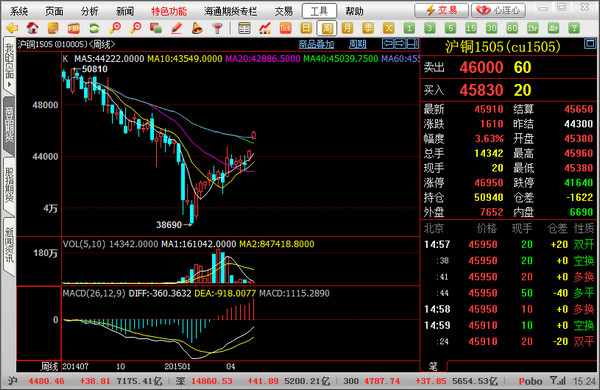This screenshot has width=600, height=390.
Task: Select monthly 月 period icon
Action: click(347, 28)
